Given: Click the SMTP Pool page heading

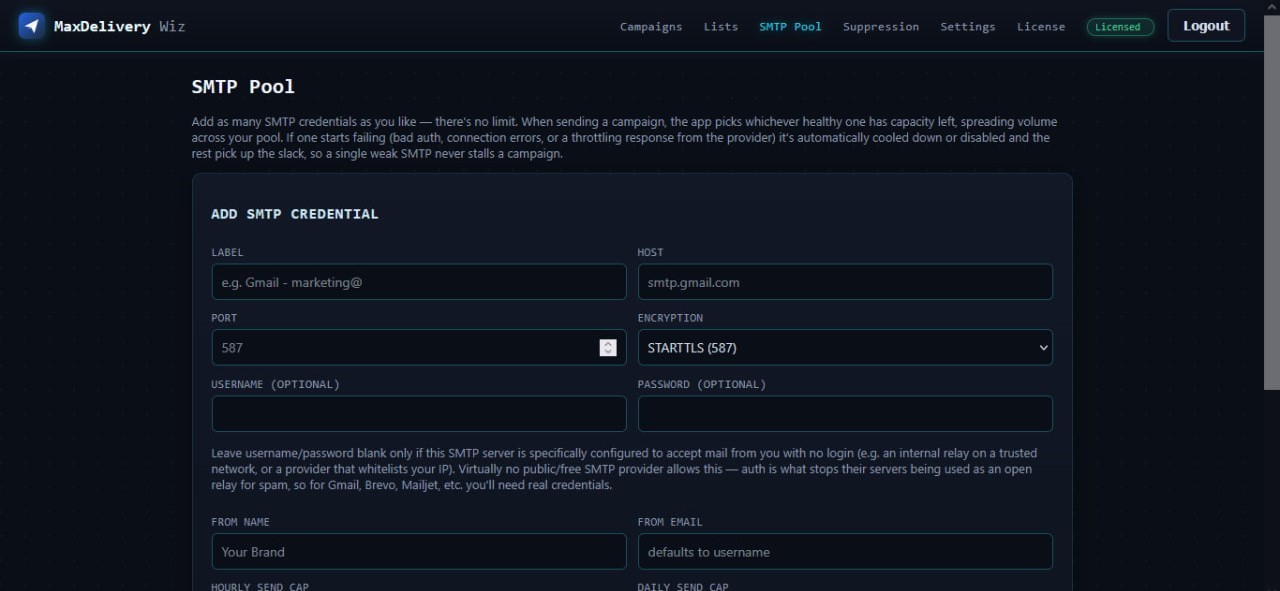Looking at the screenshot, I should [x=243, y=87].
